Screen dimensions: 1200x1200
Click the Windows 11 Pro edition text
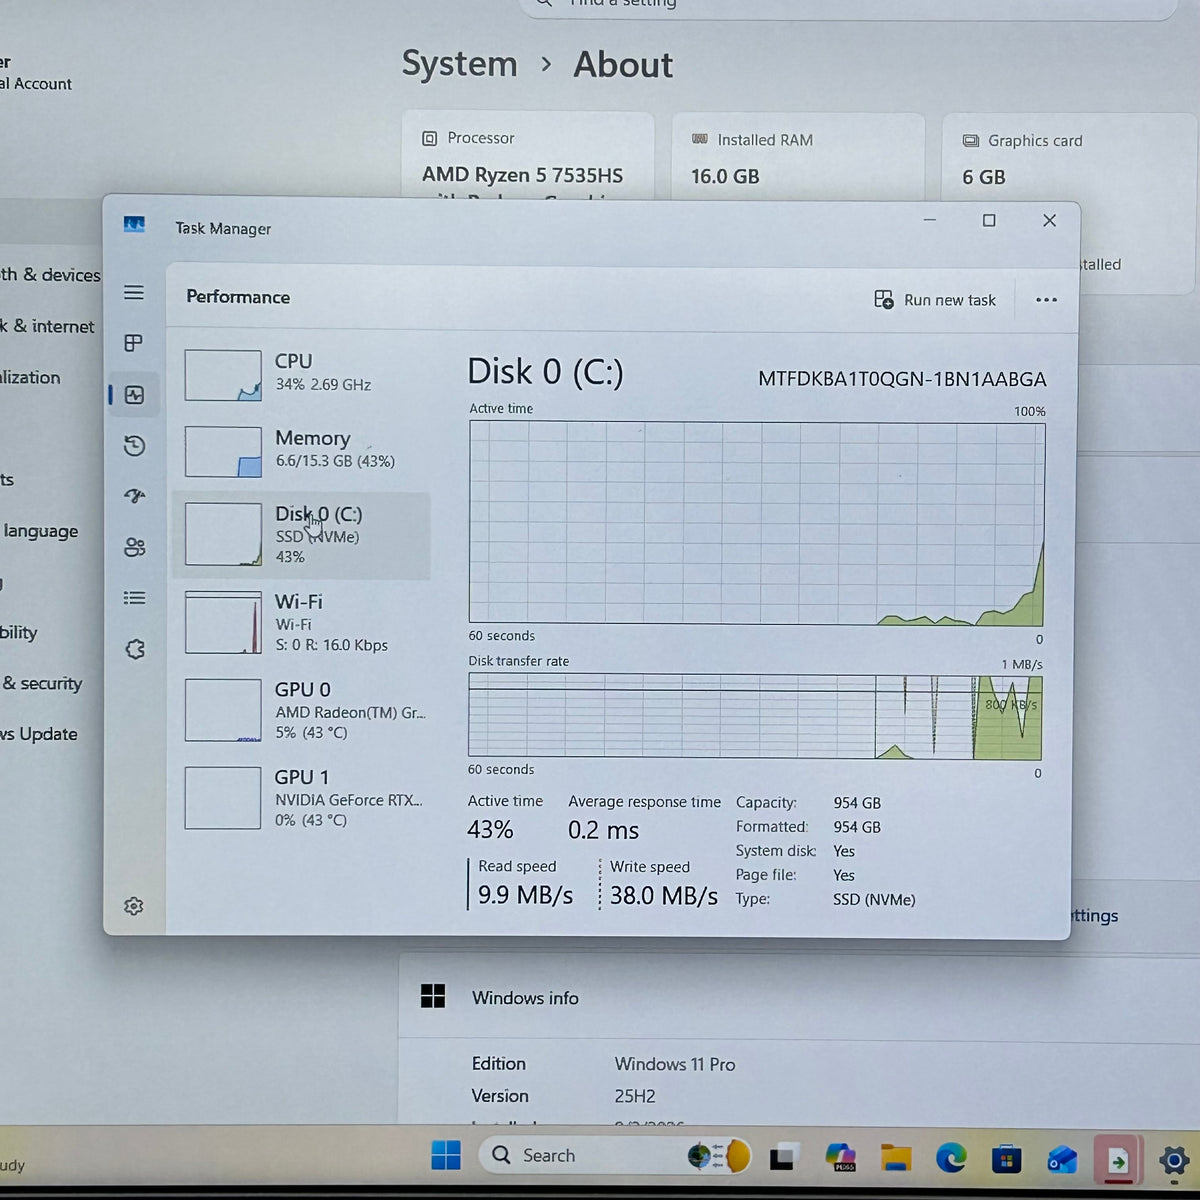pos(675,1065)
